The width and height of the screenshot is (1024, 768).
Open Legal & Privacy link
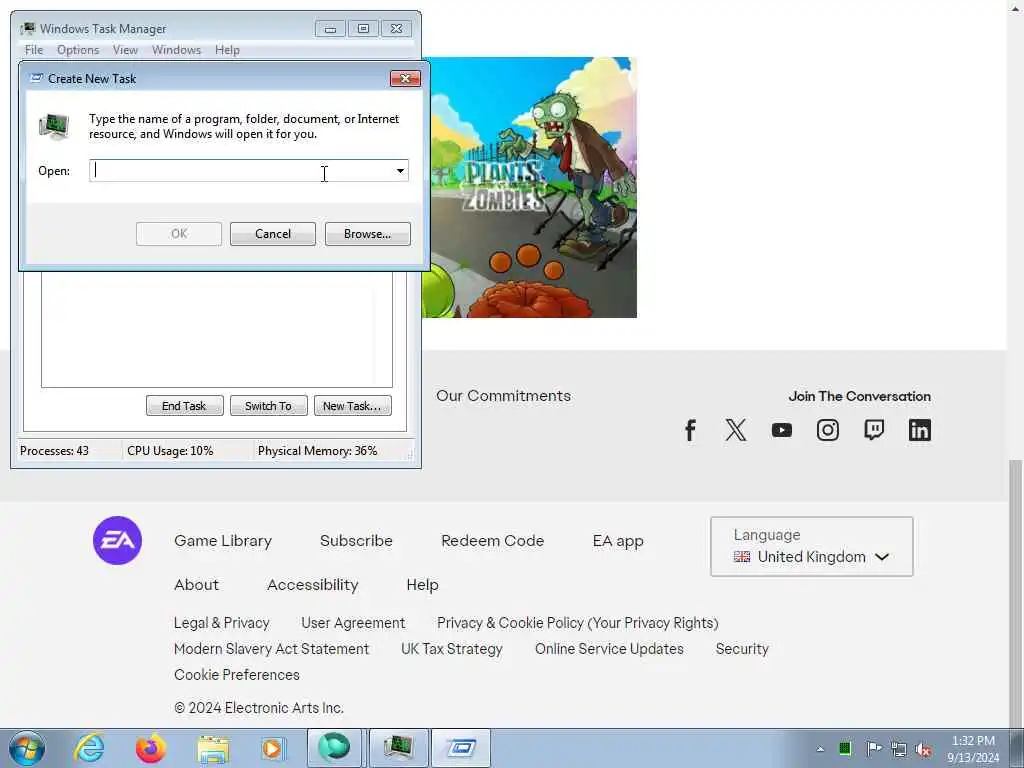[221, 622]
